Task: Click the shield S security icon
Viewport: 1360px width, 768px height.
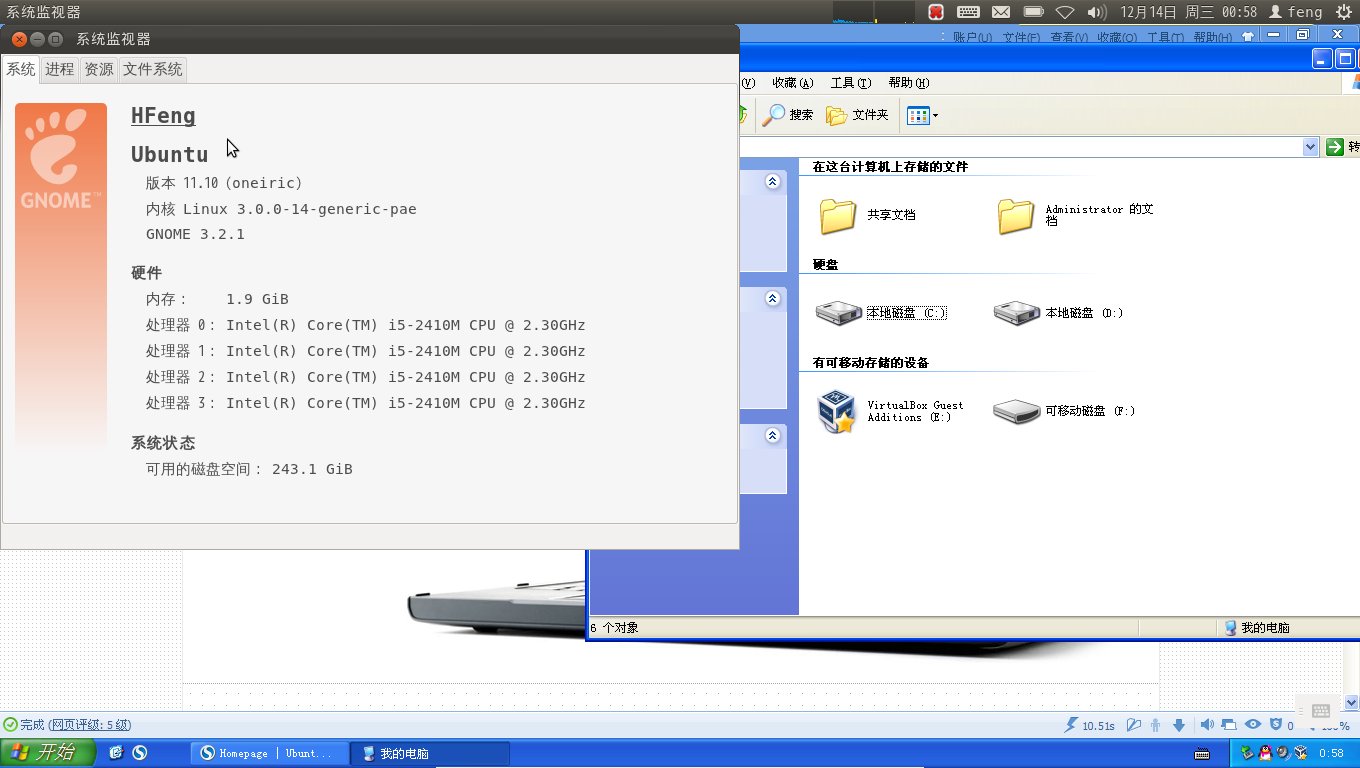Action: (x=1276, y=726)
